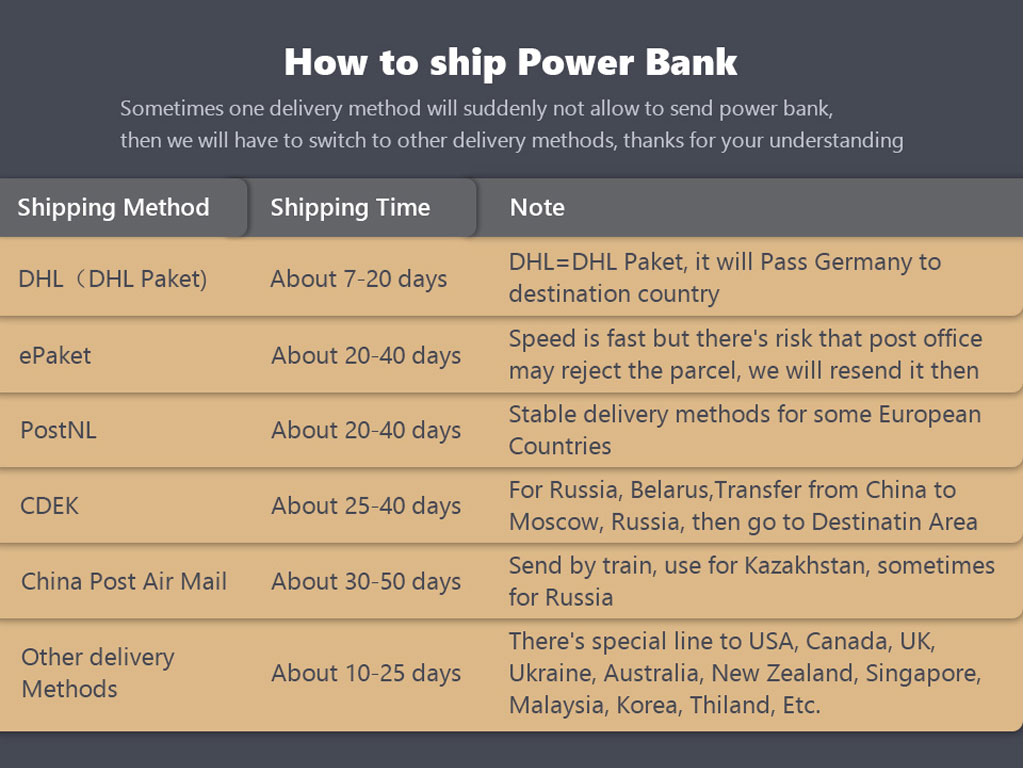This screenshot has height=768, width=1024.
Task: Click note about post office rejecting parcel
Action: coord(745,354)
